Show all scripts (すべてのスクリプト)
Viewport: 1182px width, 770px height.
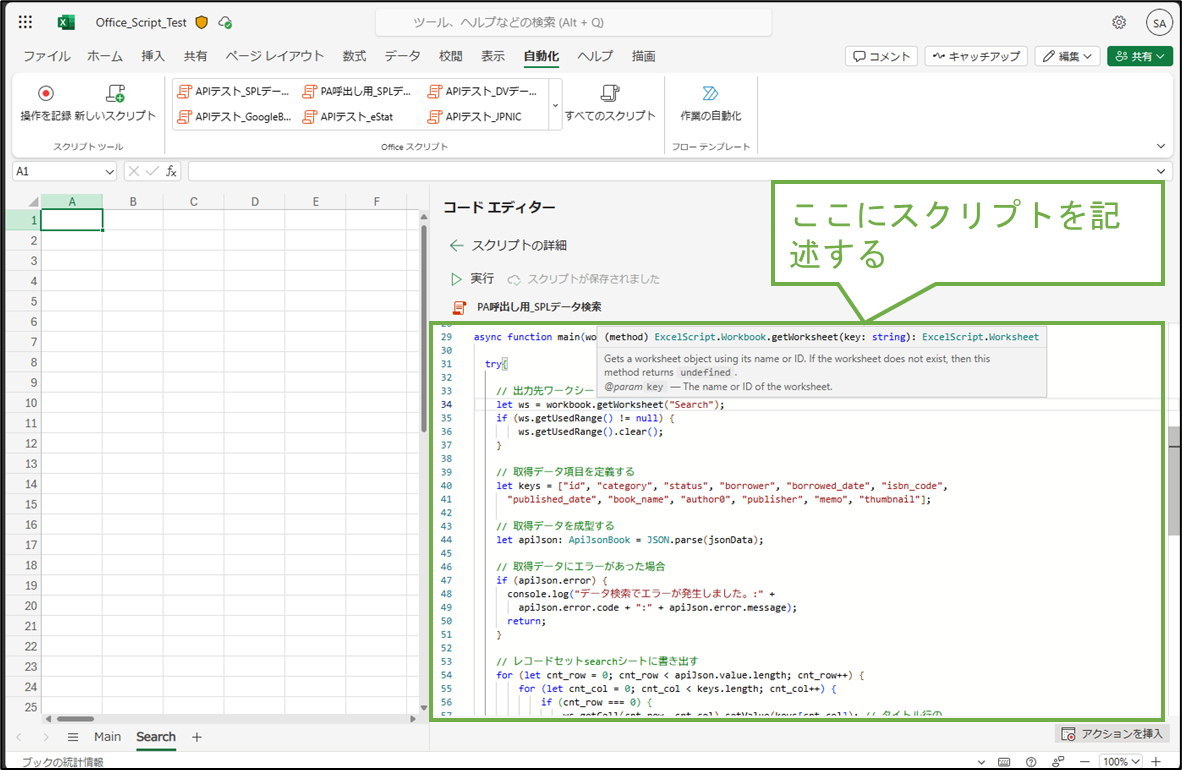coord(610,103)
